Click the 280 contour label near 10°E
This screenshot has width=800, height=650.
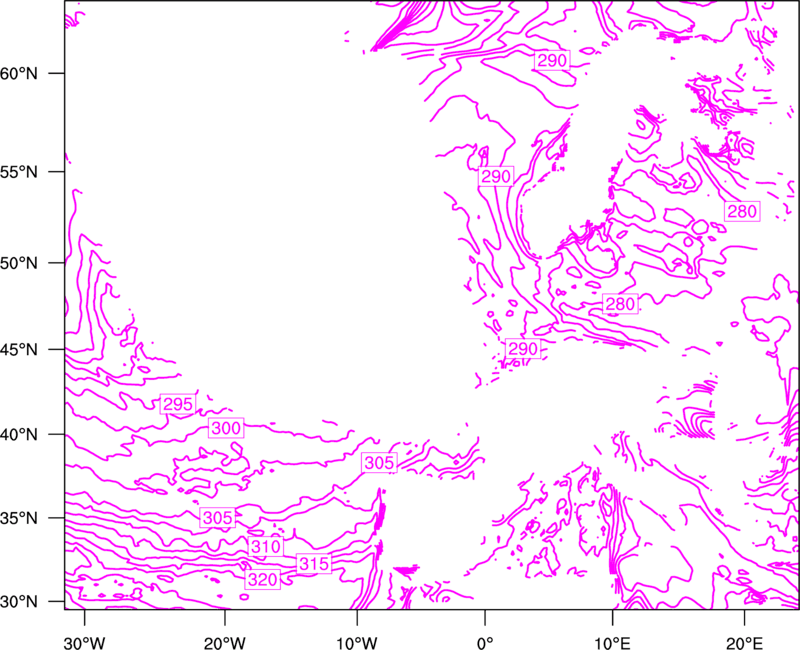pos(620,304)
